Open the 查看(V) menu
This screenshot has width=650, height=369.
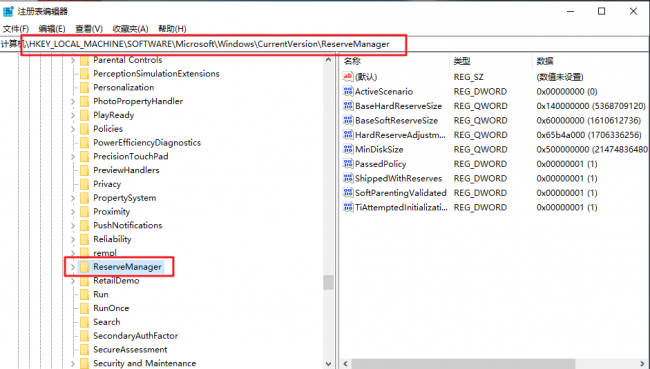click(x=89, y=29)
